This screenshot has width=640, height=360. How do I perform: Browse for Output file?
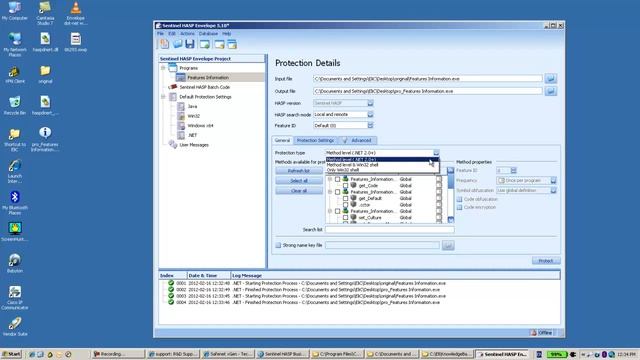click(551, 91)
